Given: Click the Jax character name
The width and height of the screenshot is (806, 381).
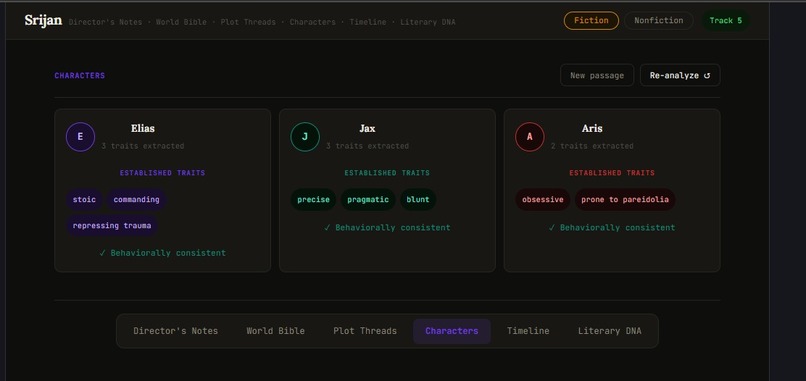Looking at the screenshot, I should pyautogui.click(x=367, y=129).
